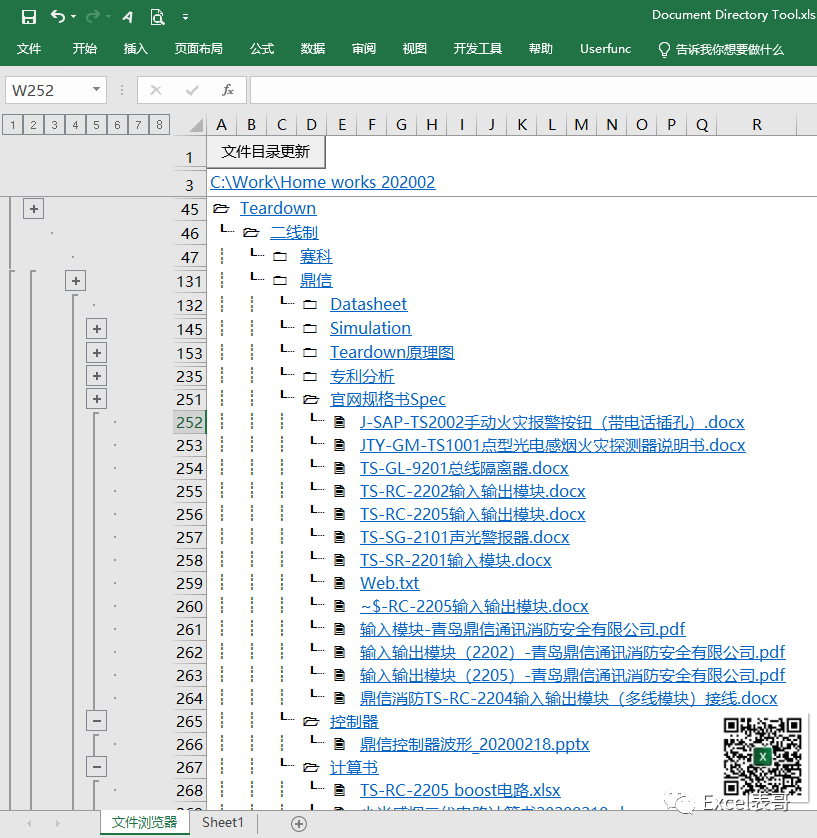Click the folder icon beside 专利分析
This screenshot has width=817, height=838.
tap(310, 376)
